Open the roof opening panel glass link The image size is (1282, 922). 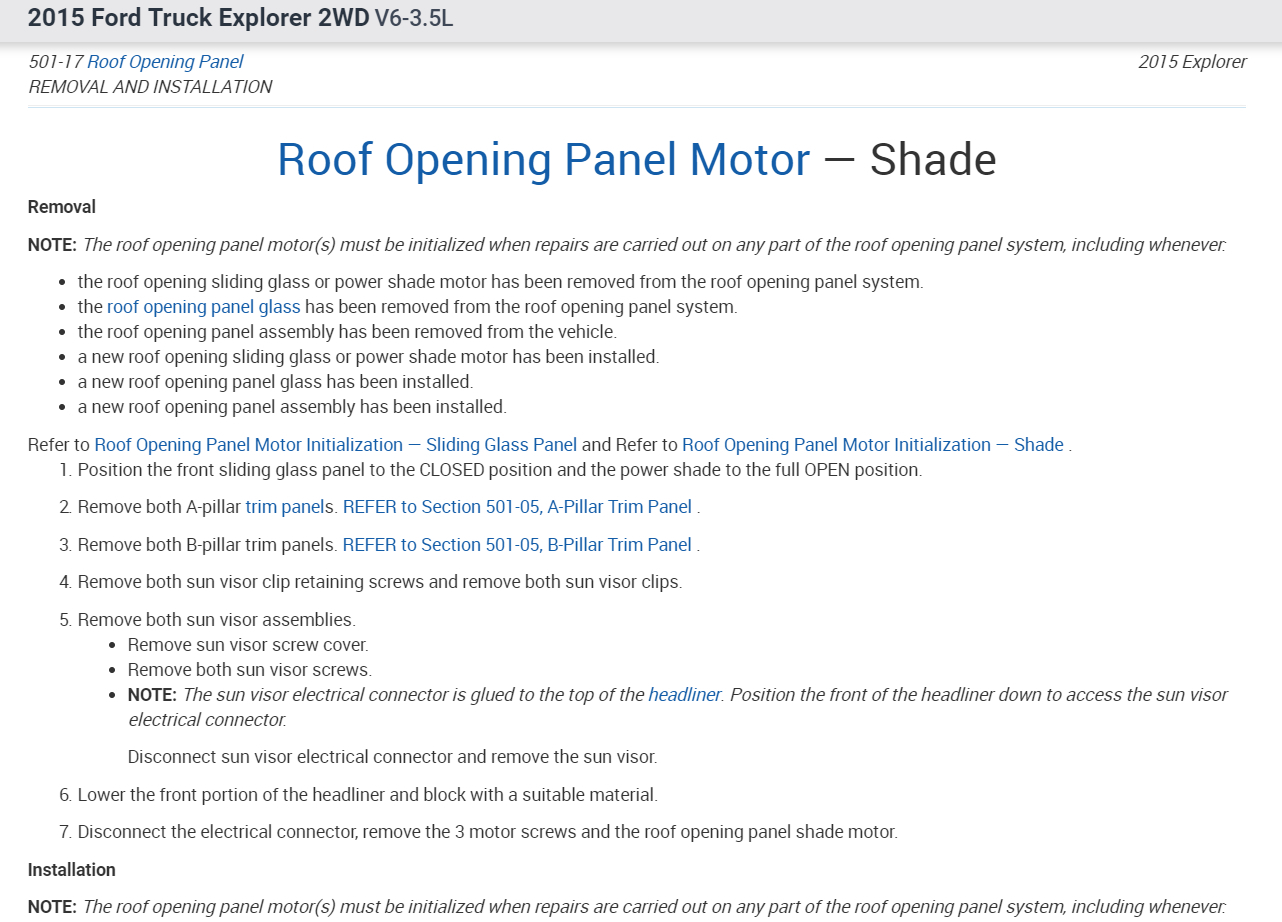(x=204, y=307)
